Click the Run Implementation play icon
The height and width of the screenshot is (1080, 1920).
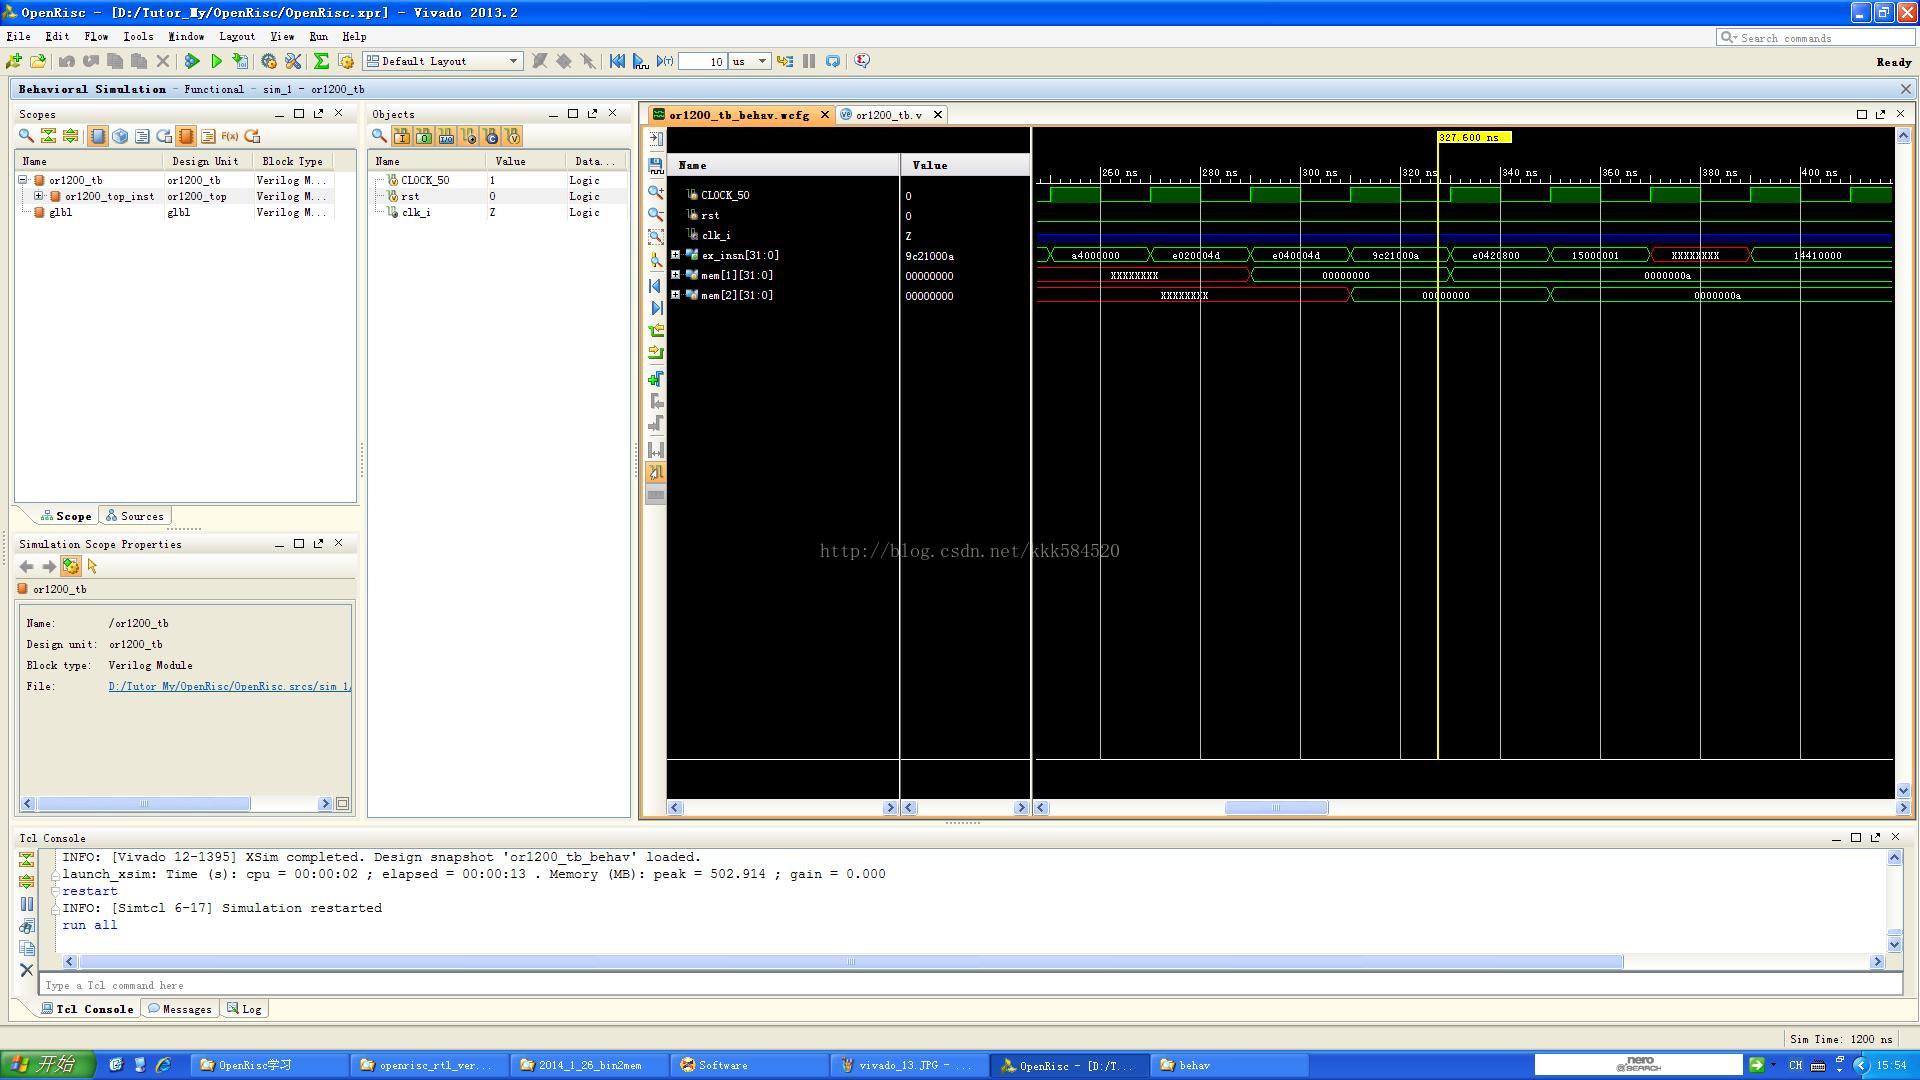216,61
